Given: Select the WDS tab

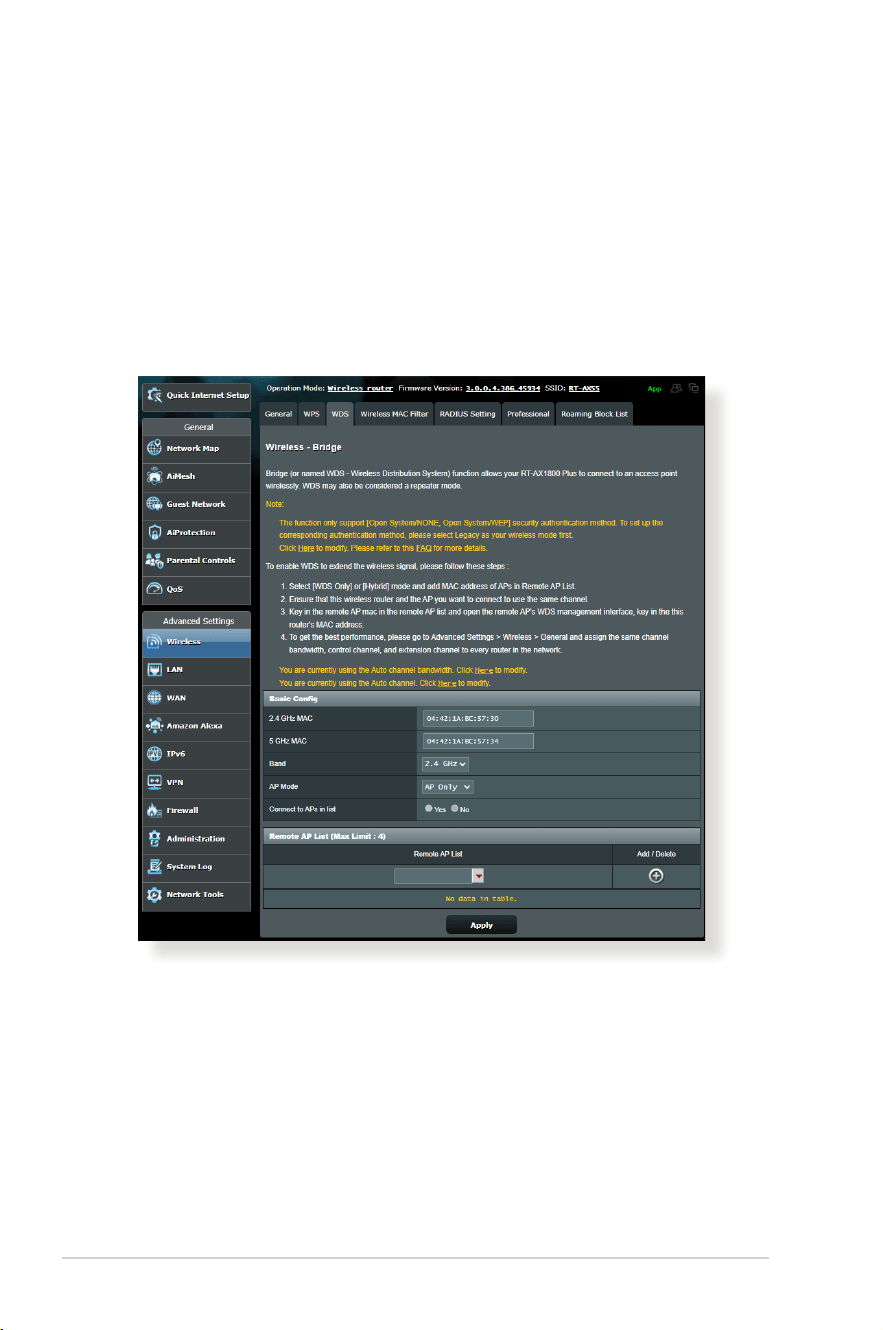Looking at the screenshot, I should (340, 414).
